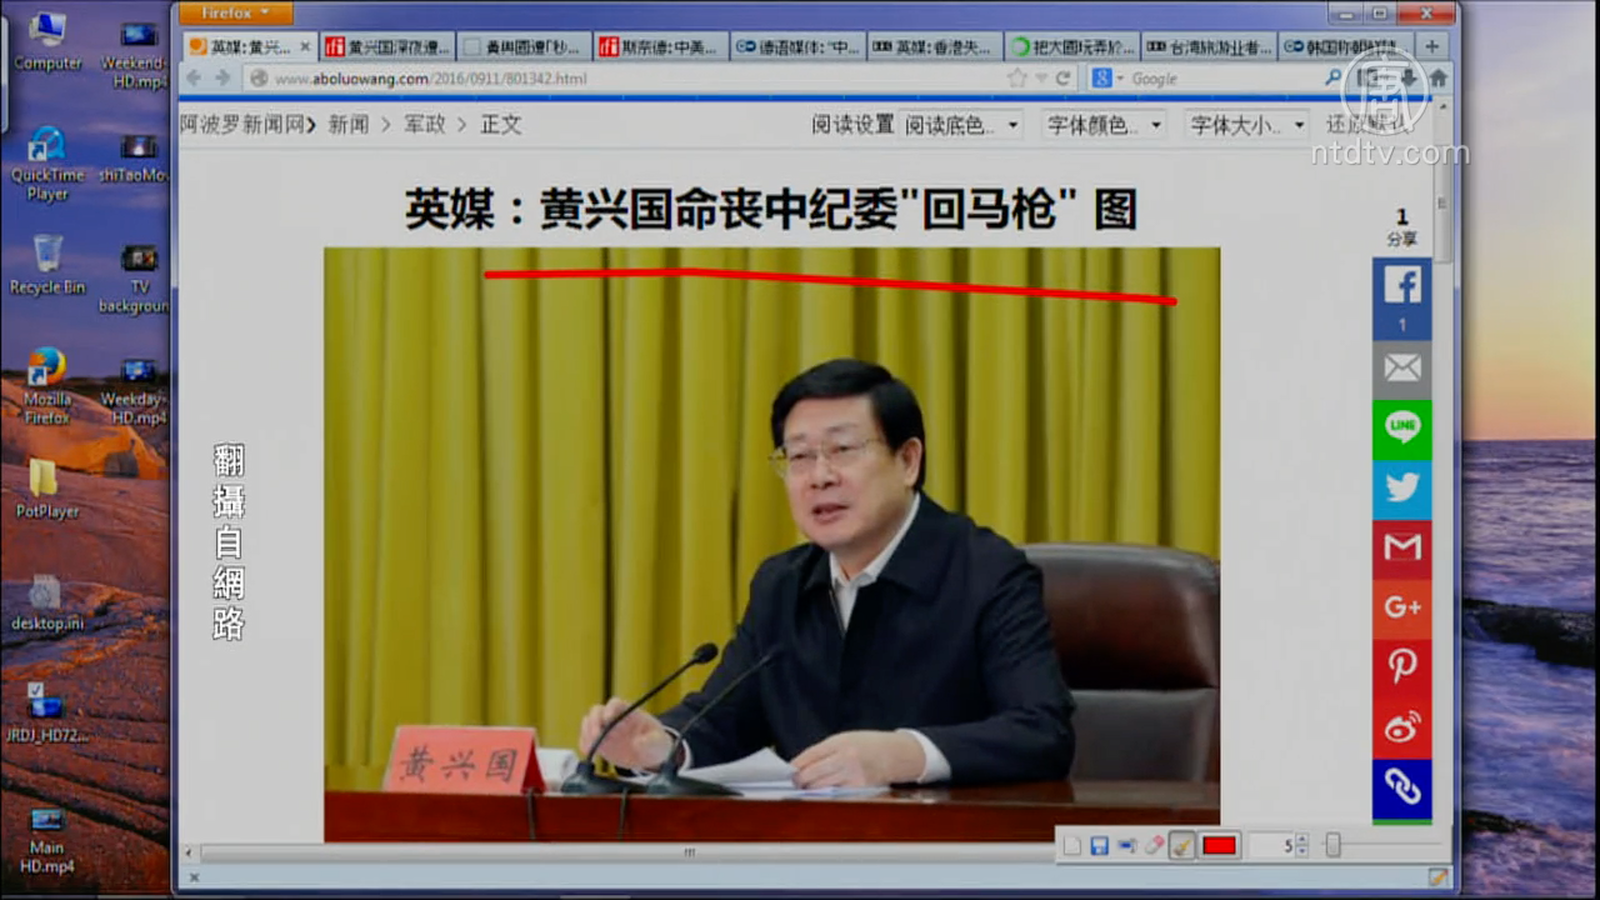
Task: Share the article on Facebook
Action: 1402,287
